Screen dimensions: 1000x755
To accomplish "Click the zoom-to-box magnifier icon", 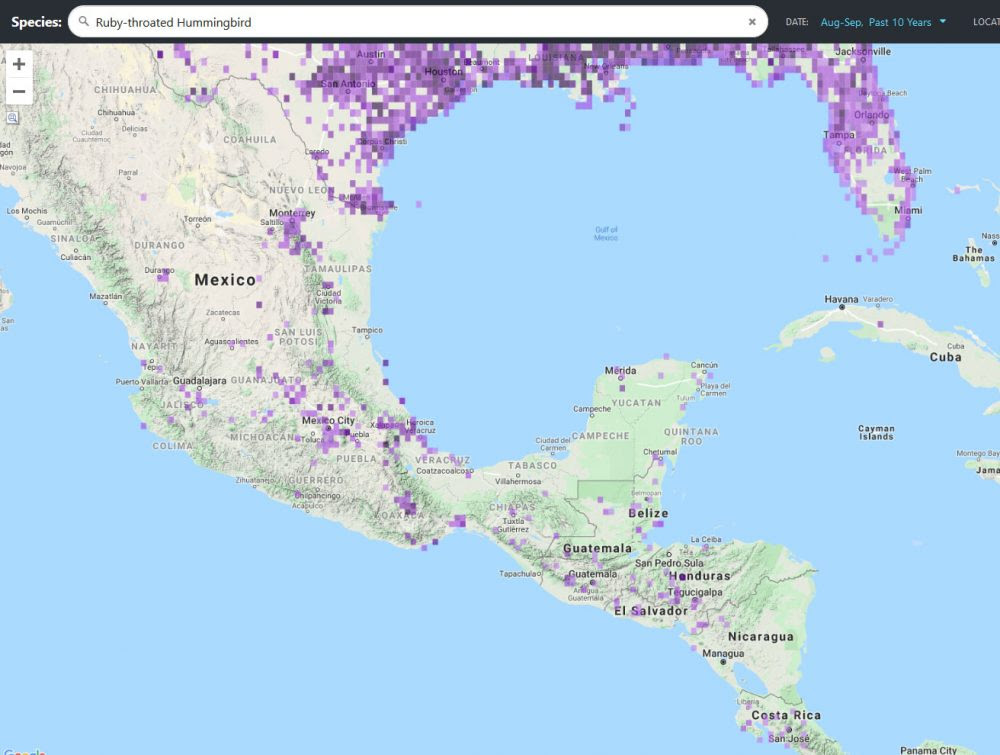I will 13,117.
